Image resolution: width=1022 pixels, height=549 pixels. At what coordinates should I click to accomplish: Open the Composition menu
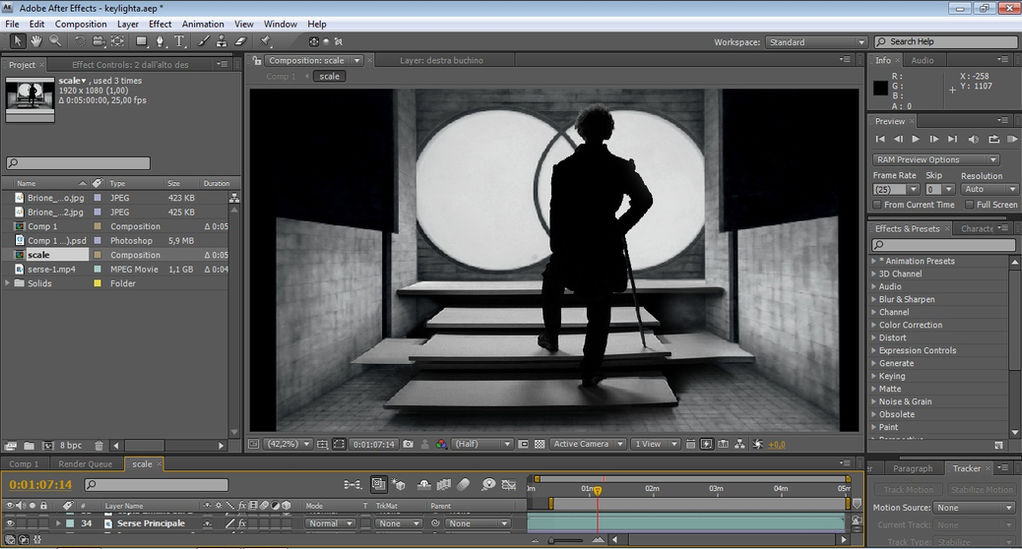coord(80,24)
